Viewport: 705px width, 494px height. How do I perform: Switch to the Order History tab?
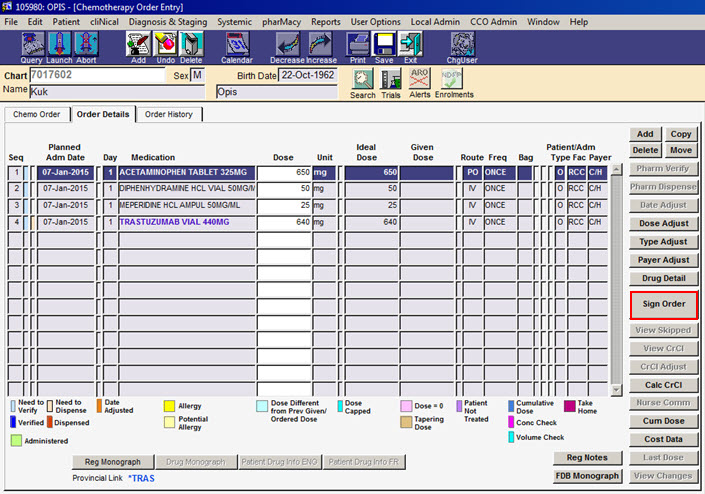point(169,114)
